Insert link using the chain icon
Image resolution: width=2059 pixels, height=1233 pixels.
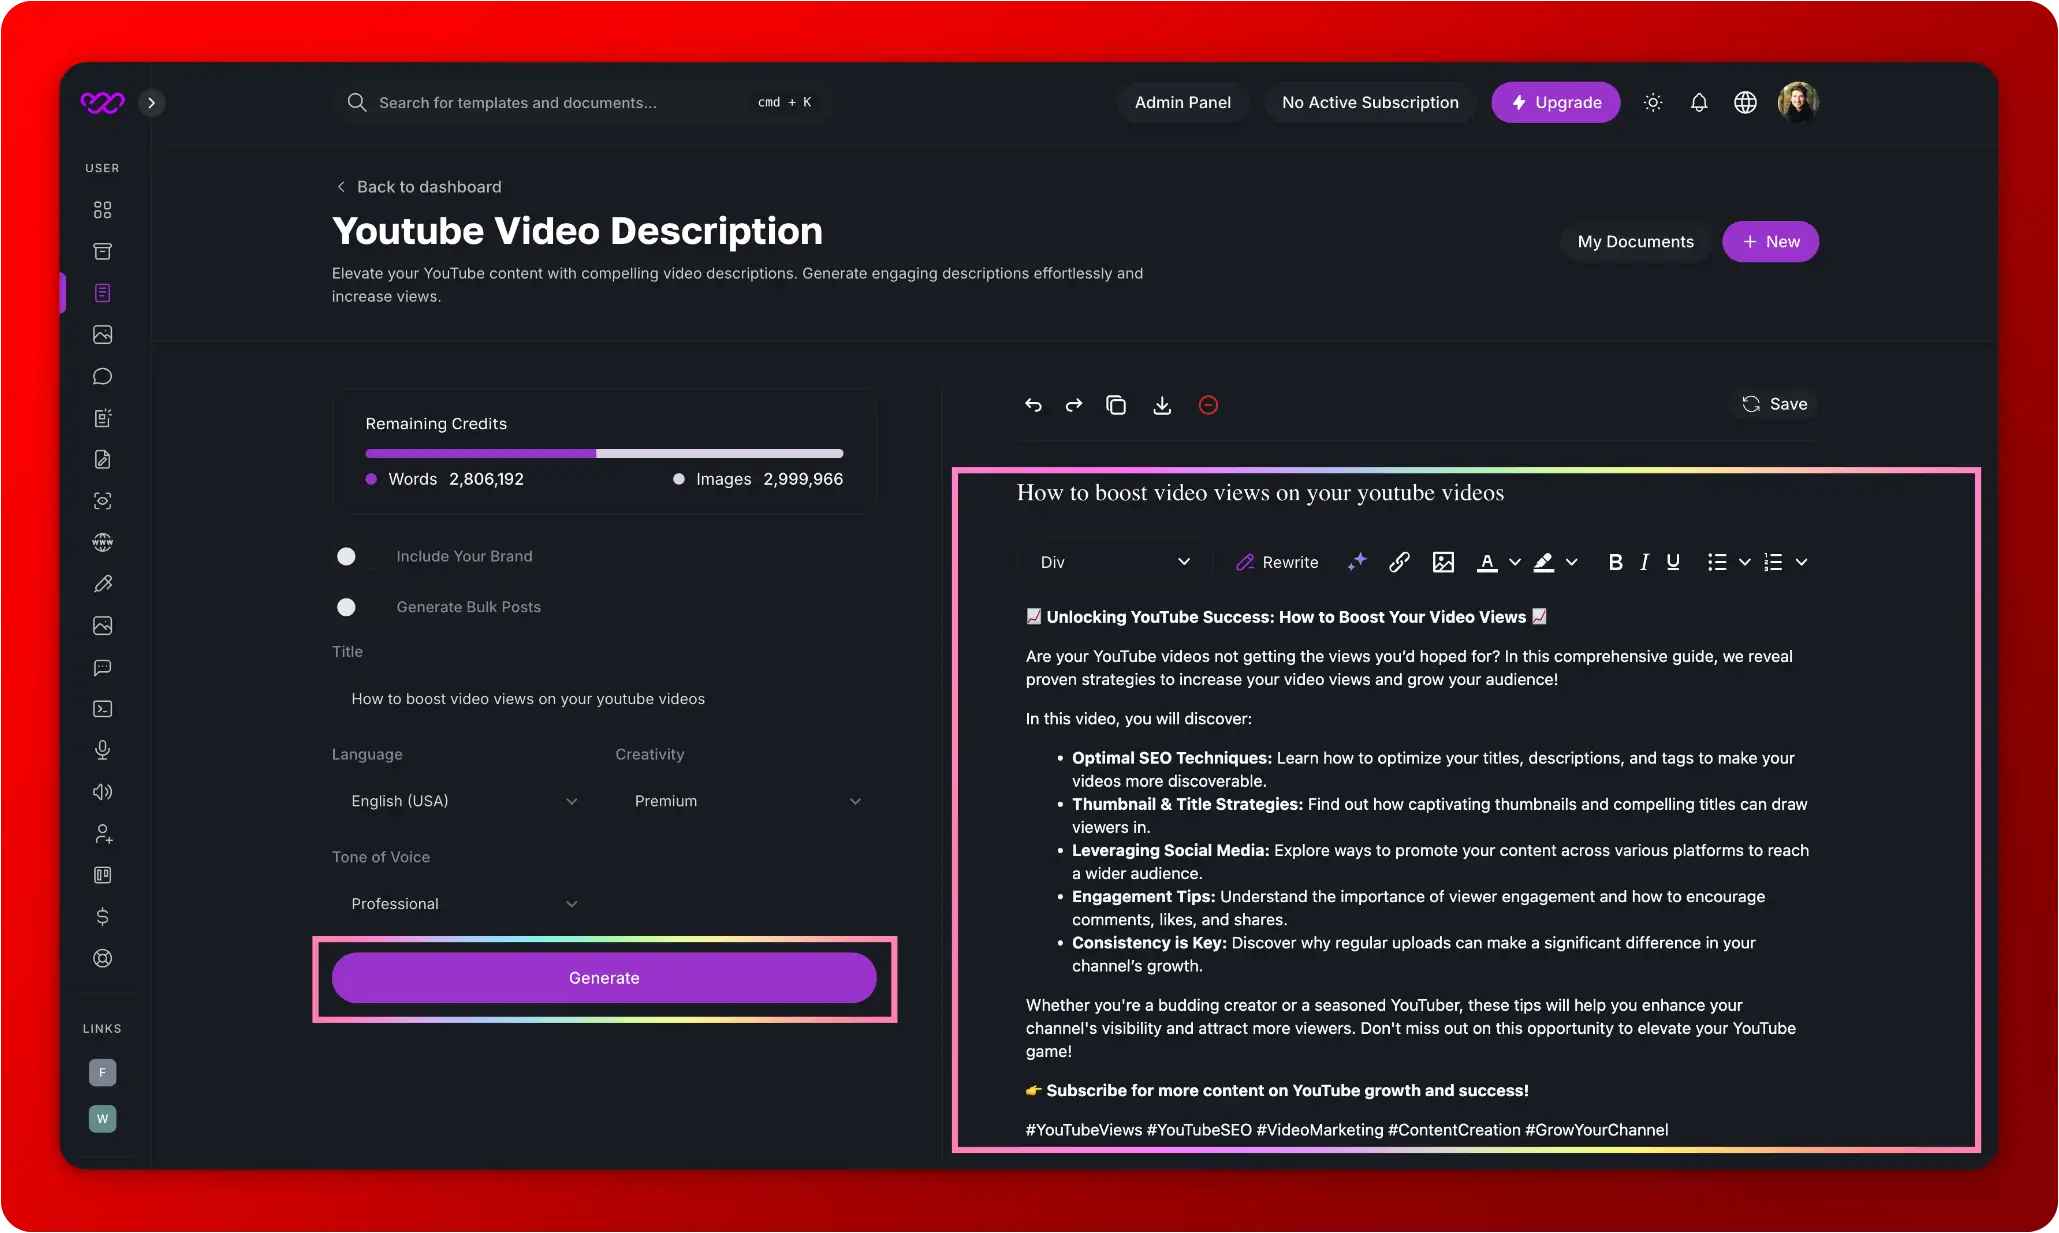coord(1399,562)
